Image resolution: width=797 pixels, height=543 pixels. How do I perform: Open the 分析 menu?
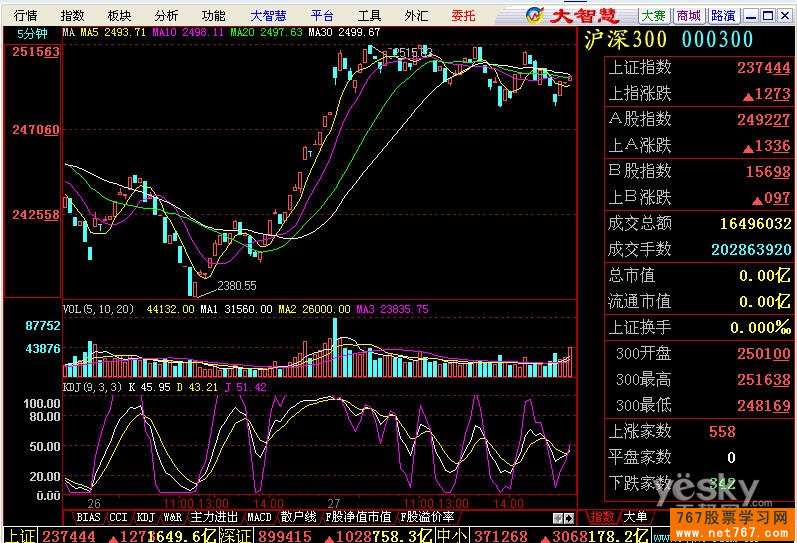pyautogui.click(x=166, y=16)
